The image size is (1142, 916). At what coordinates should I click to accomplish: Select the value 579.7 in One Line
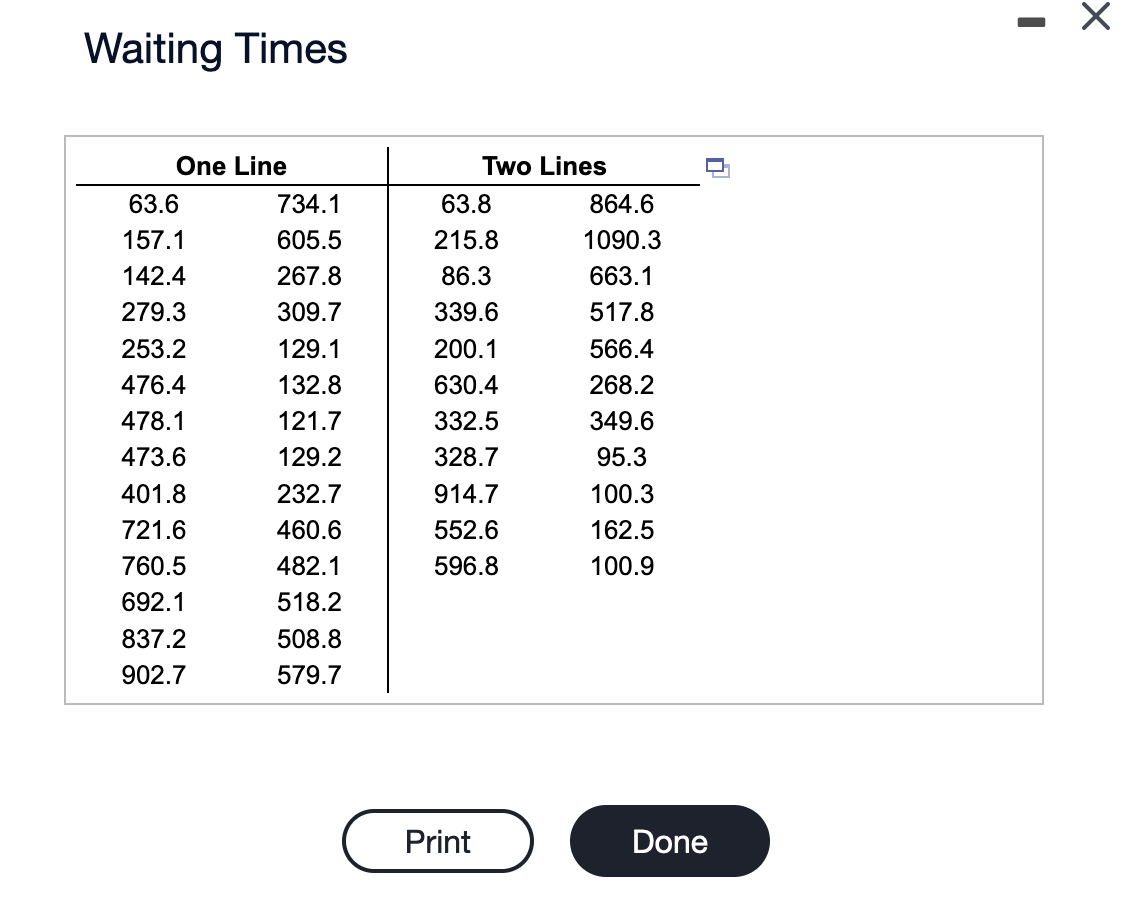(309, 675)
